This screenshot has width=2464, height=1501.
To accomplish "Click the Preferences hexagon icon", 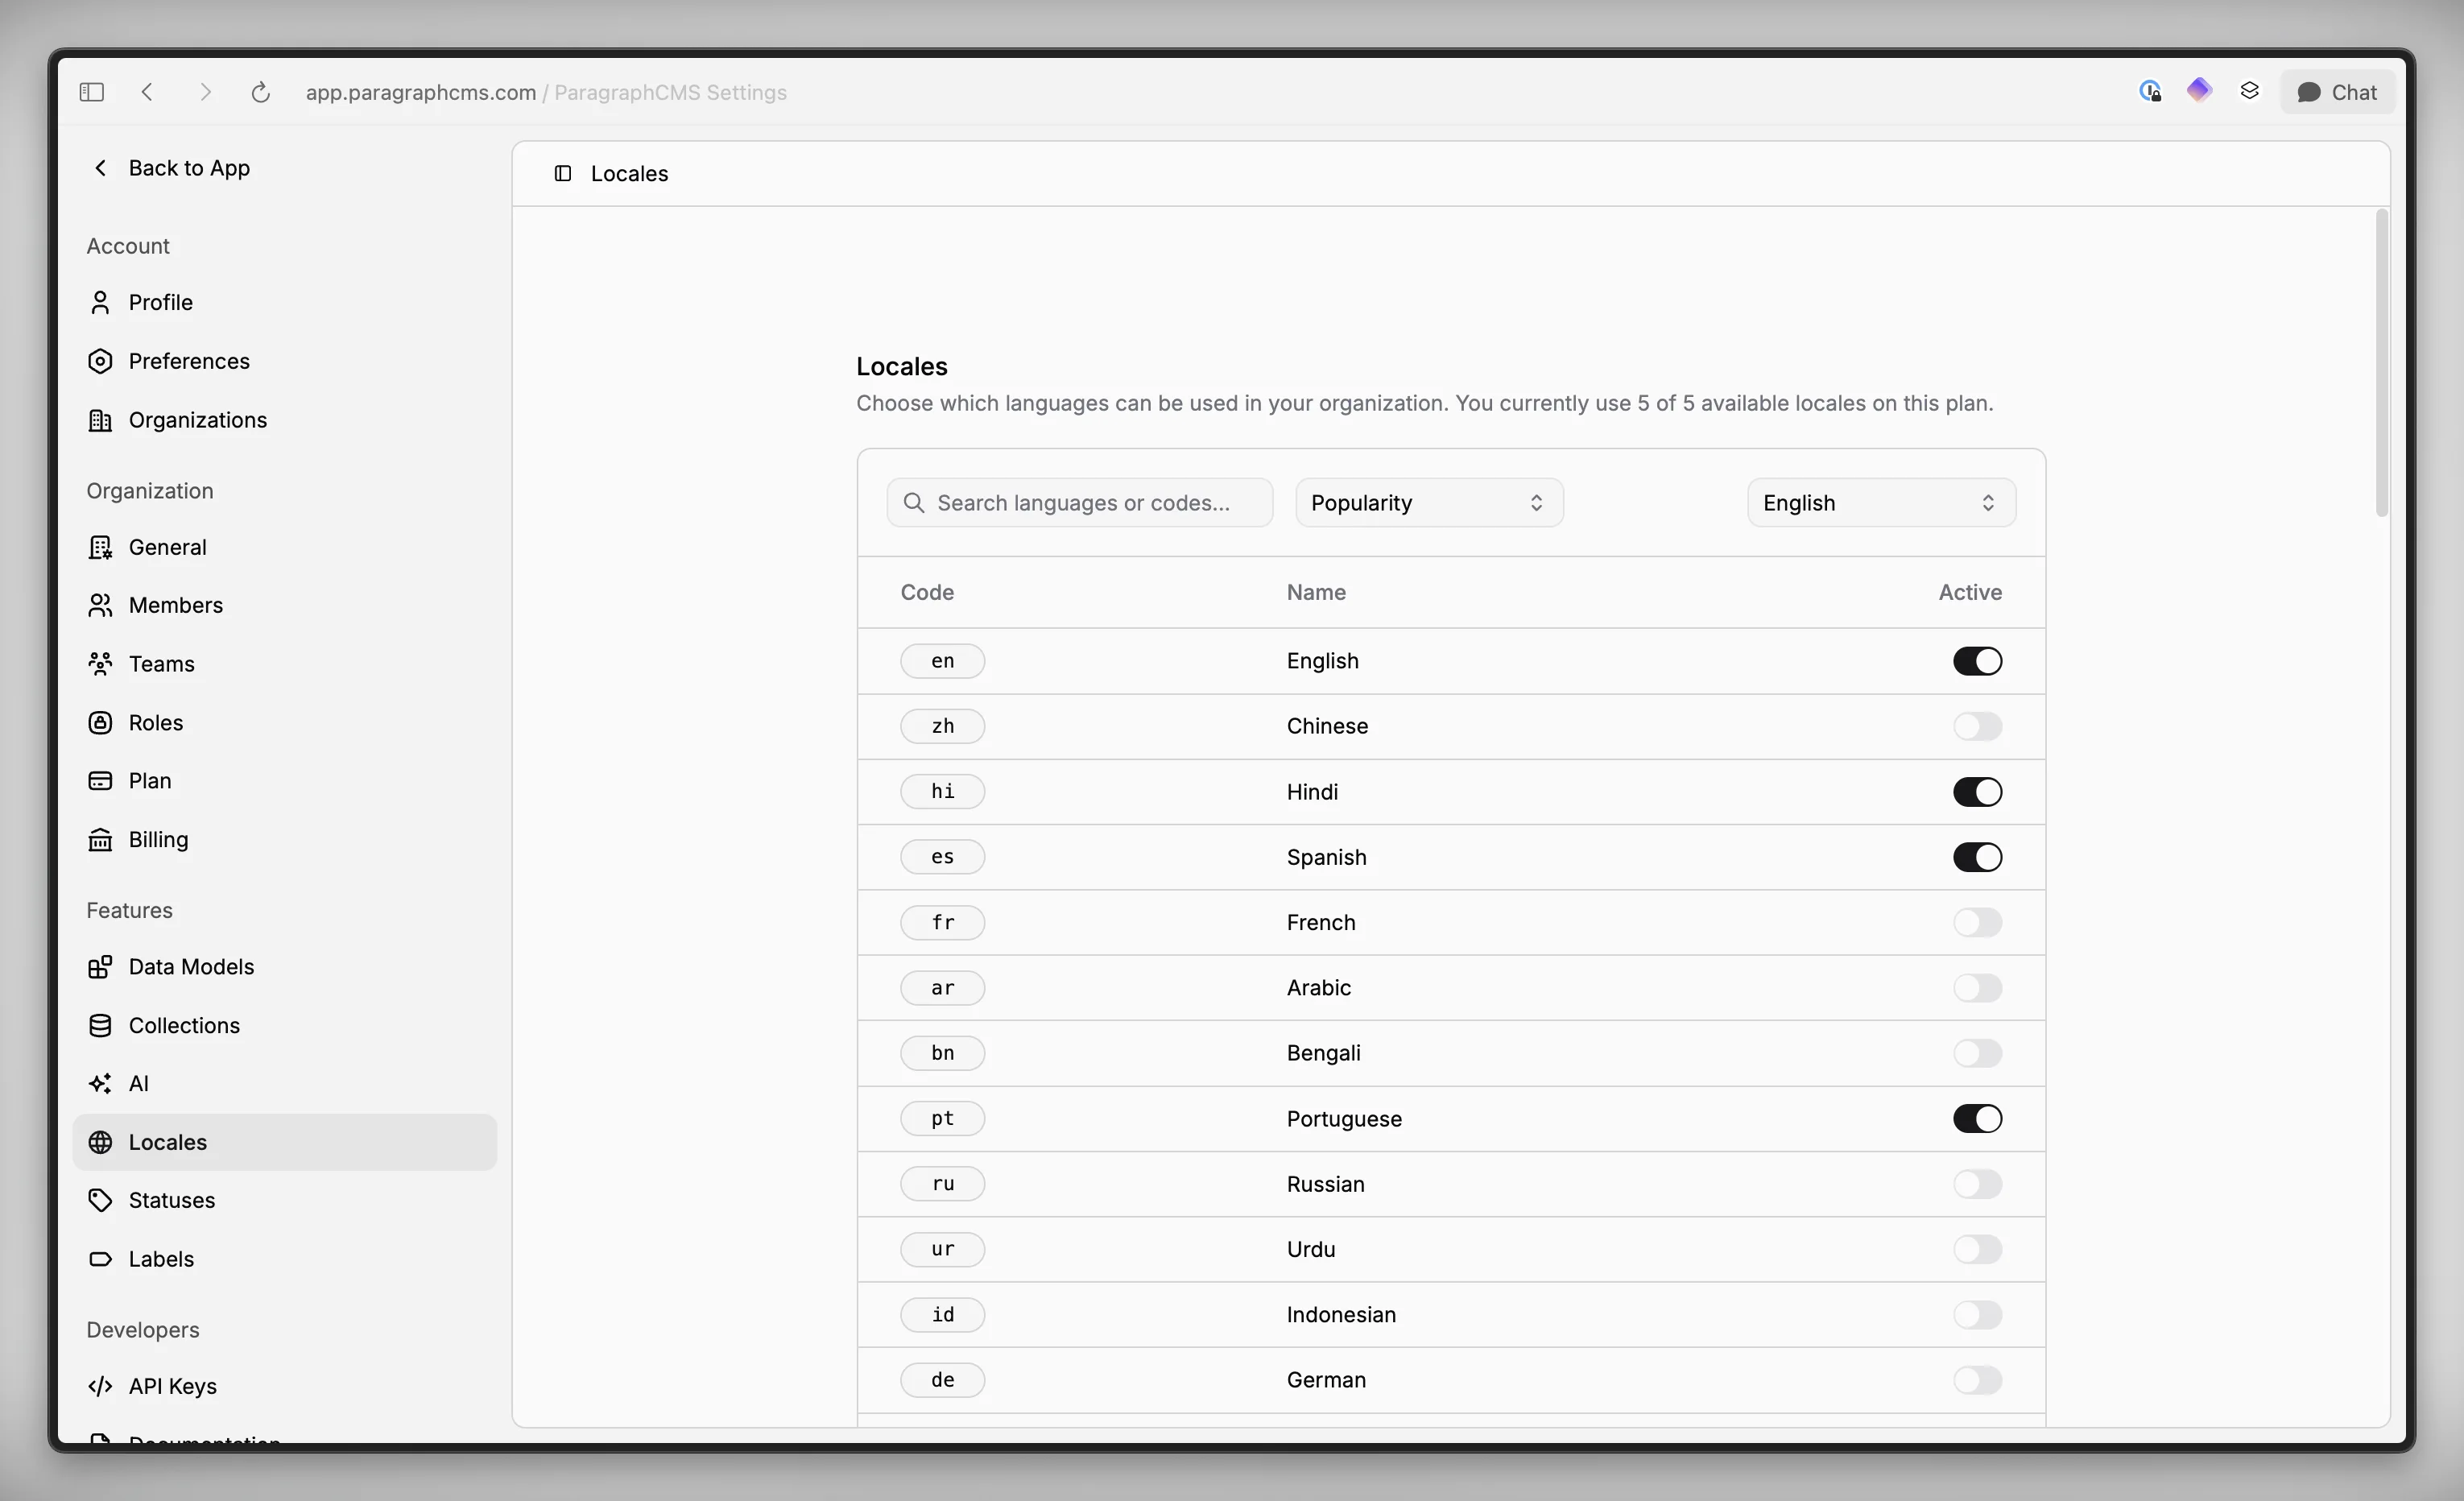I will (x=100, y=361).
